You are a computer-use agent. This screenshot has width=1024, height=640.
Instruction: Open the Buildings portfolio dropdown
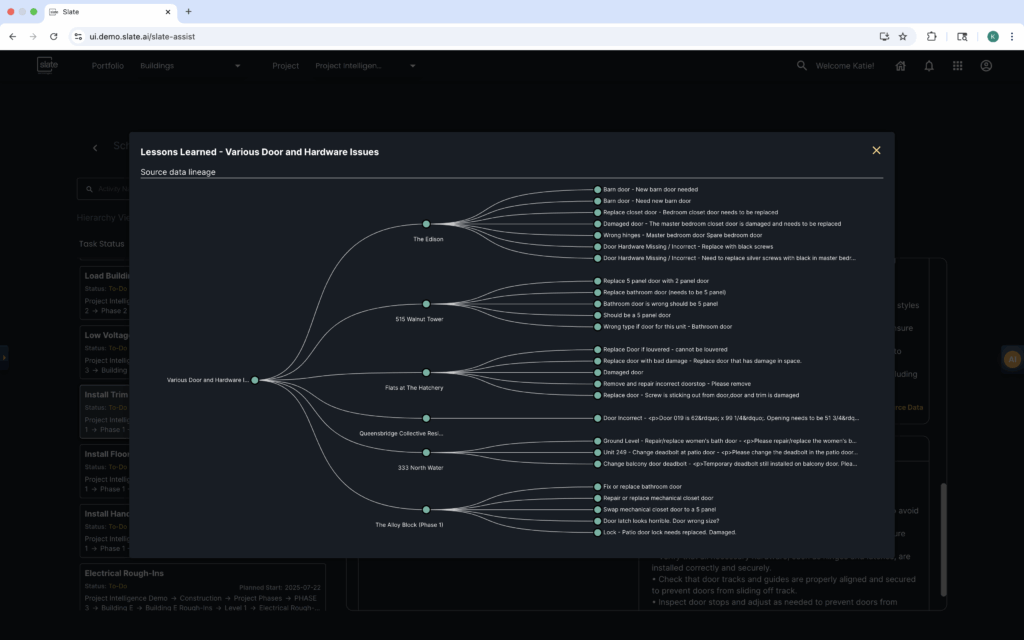[190, 66]
